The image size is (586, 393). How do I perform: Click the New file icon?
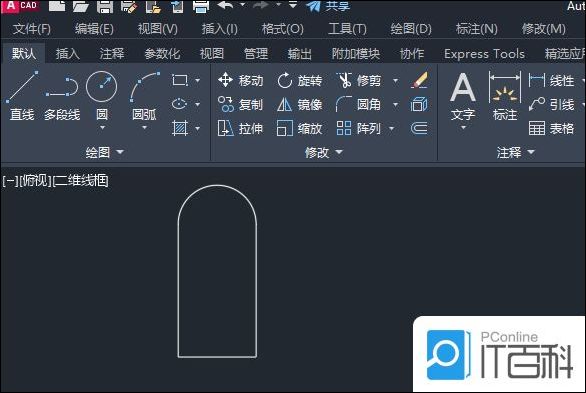click(x=57, y=6)
